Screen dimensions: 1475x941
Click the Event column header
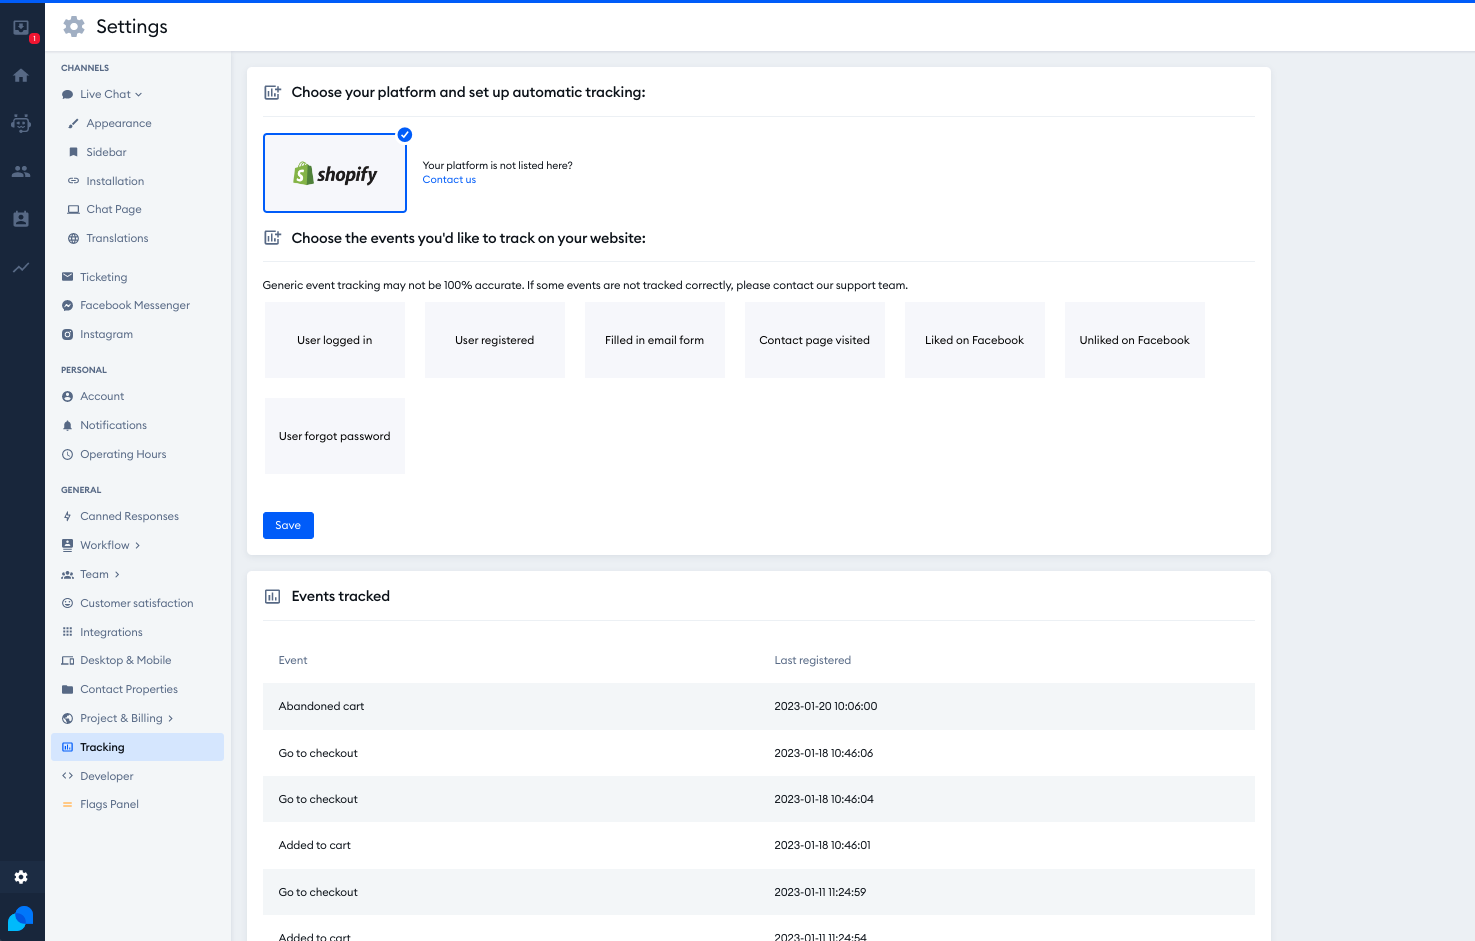pyautogui.click(x=293, y=660)
